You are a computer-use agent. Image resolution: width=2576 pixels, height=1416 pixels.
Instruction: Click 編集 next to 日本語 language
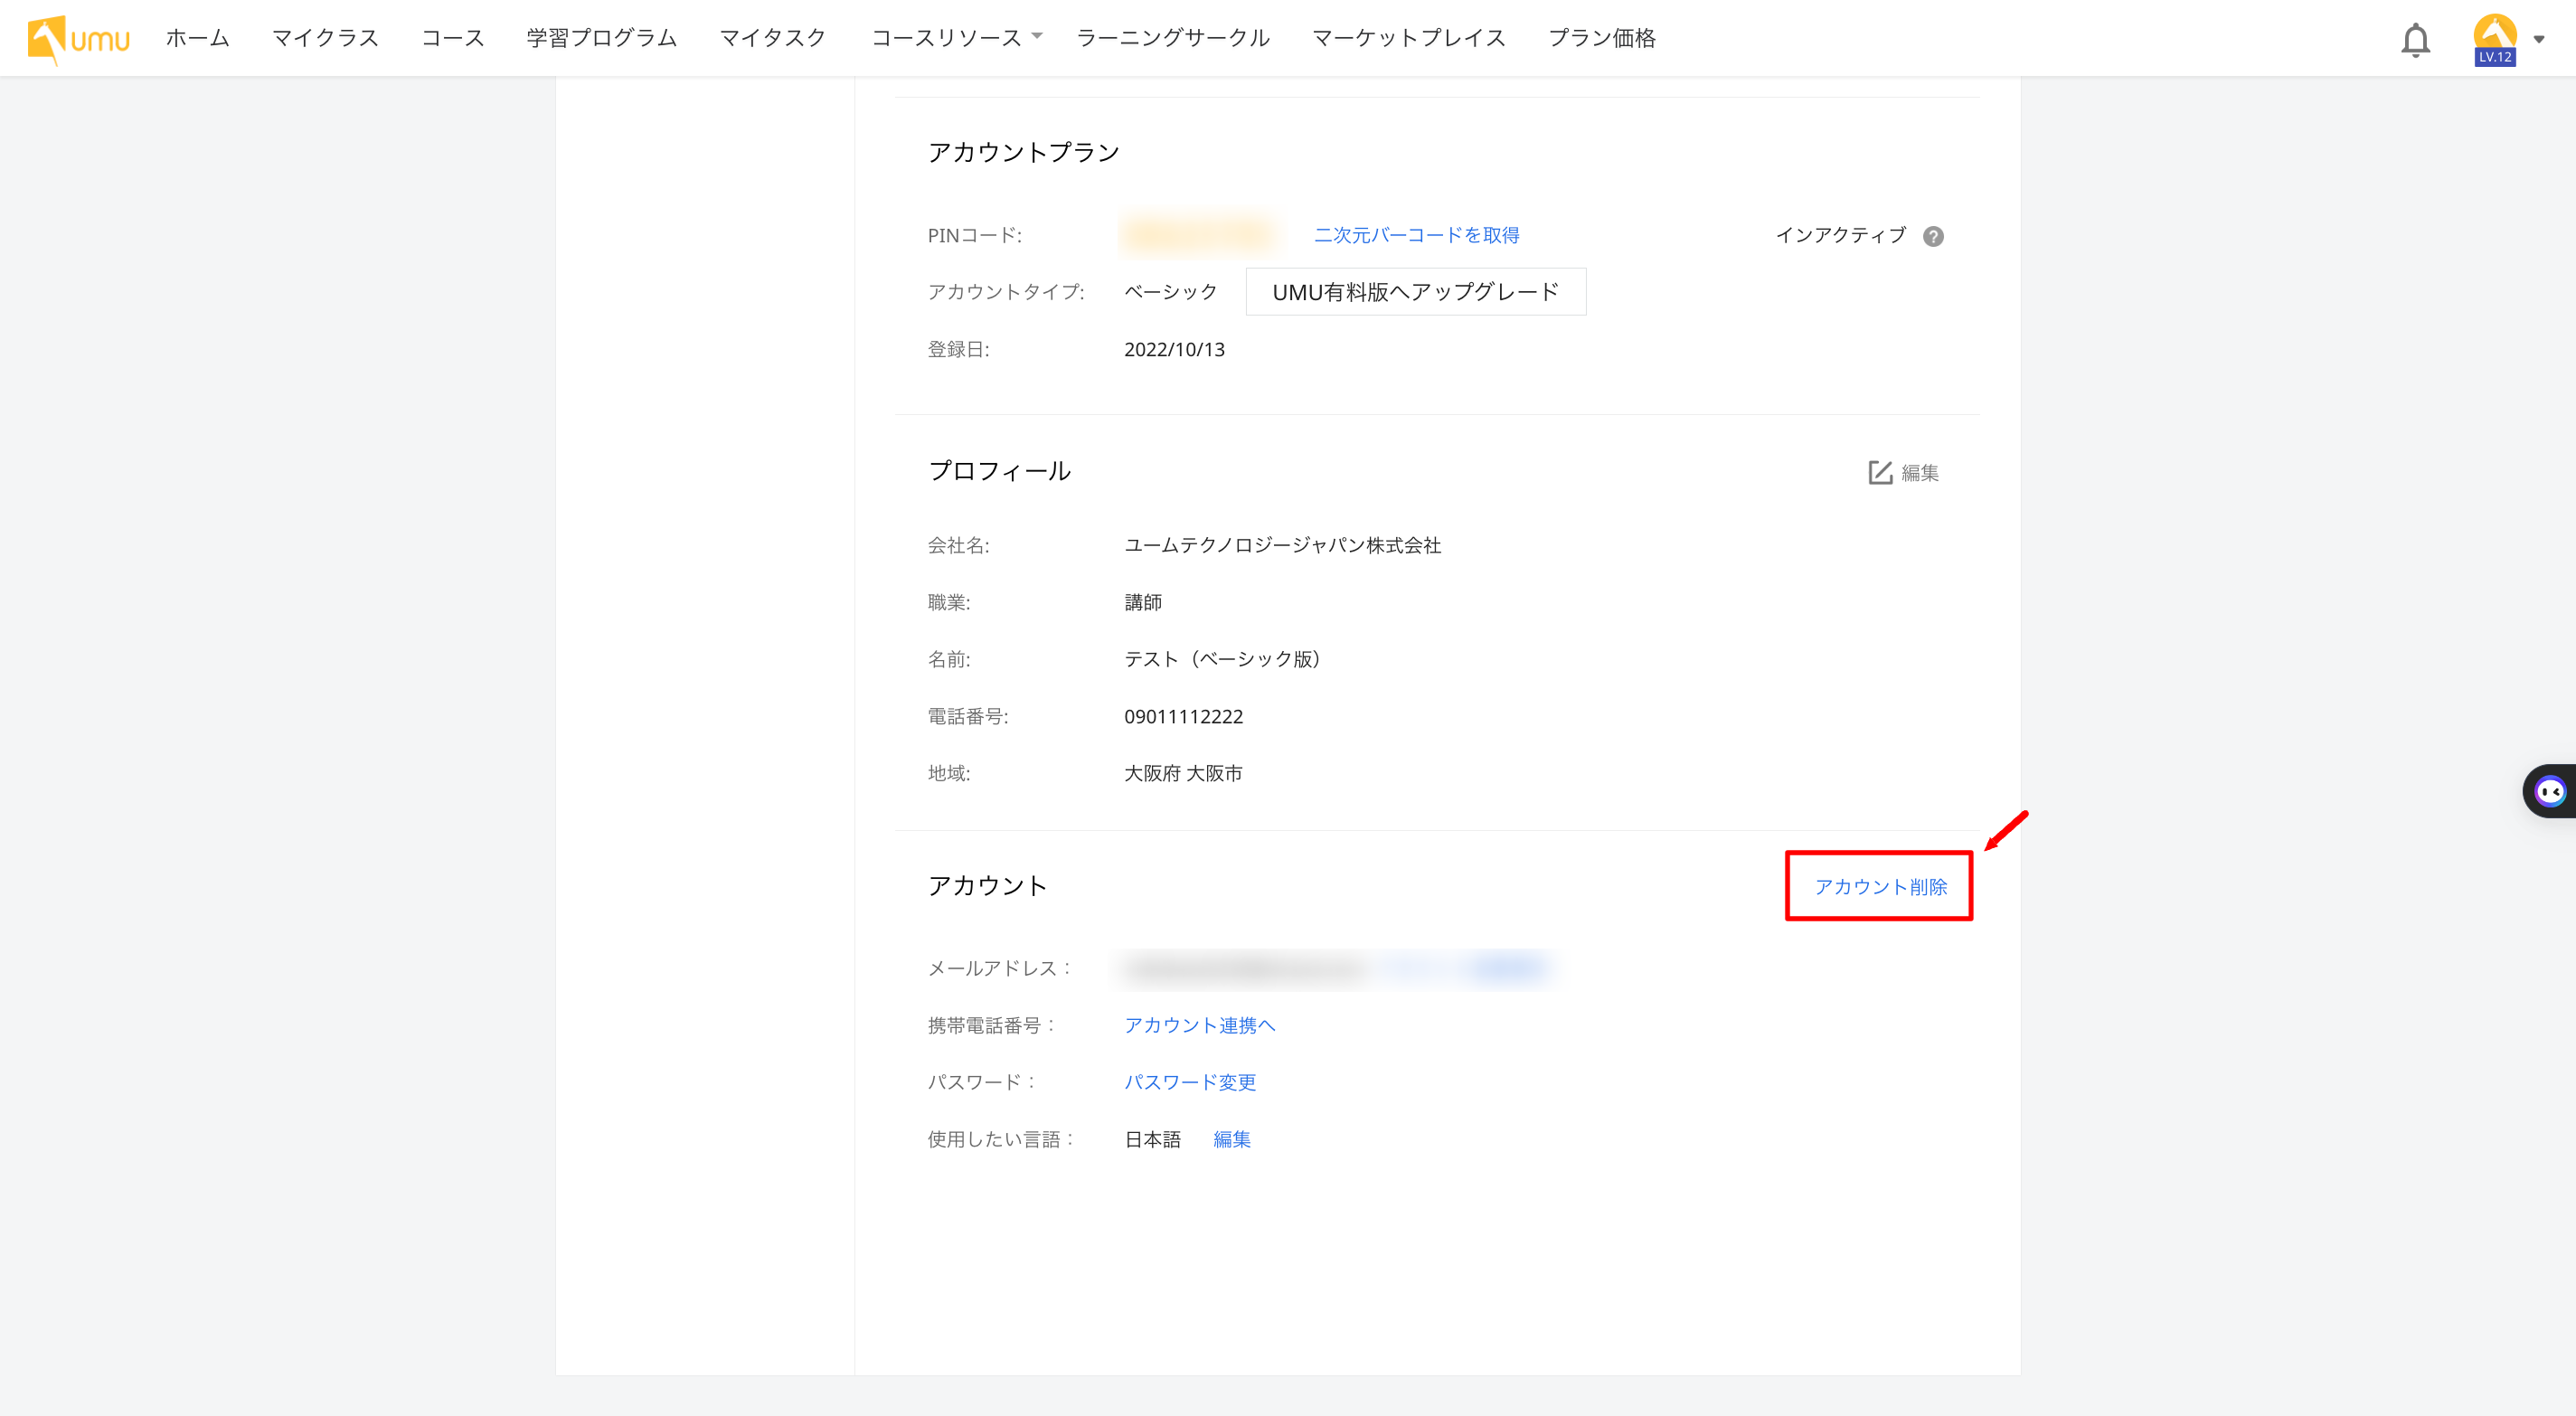[x=1231, y=1139]
